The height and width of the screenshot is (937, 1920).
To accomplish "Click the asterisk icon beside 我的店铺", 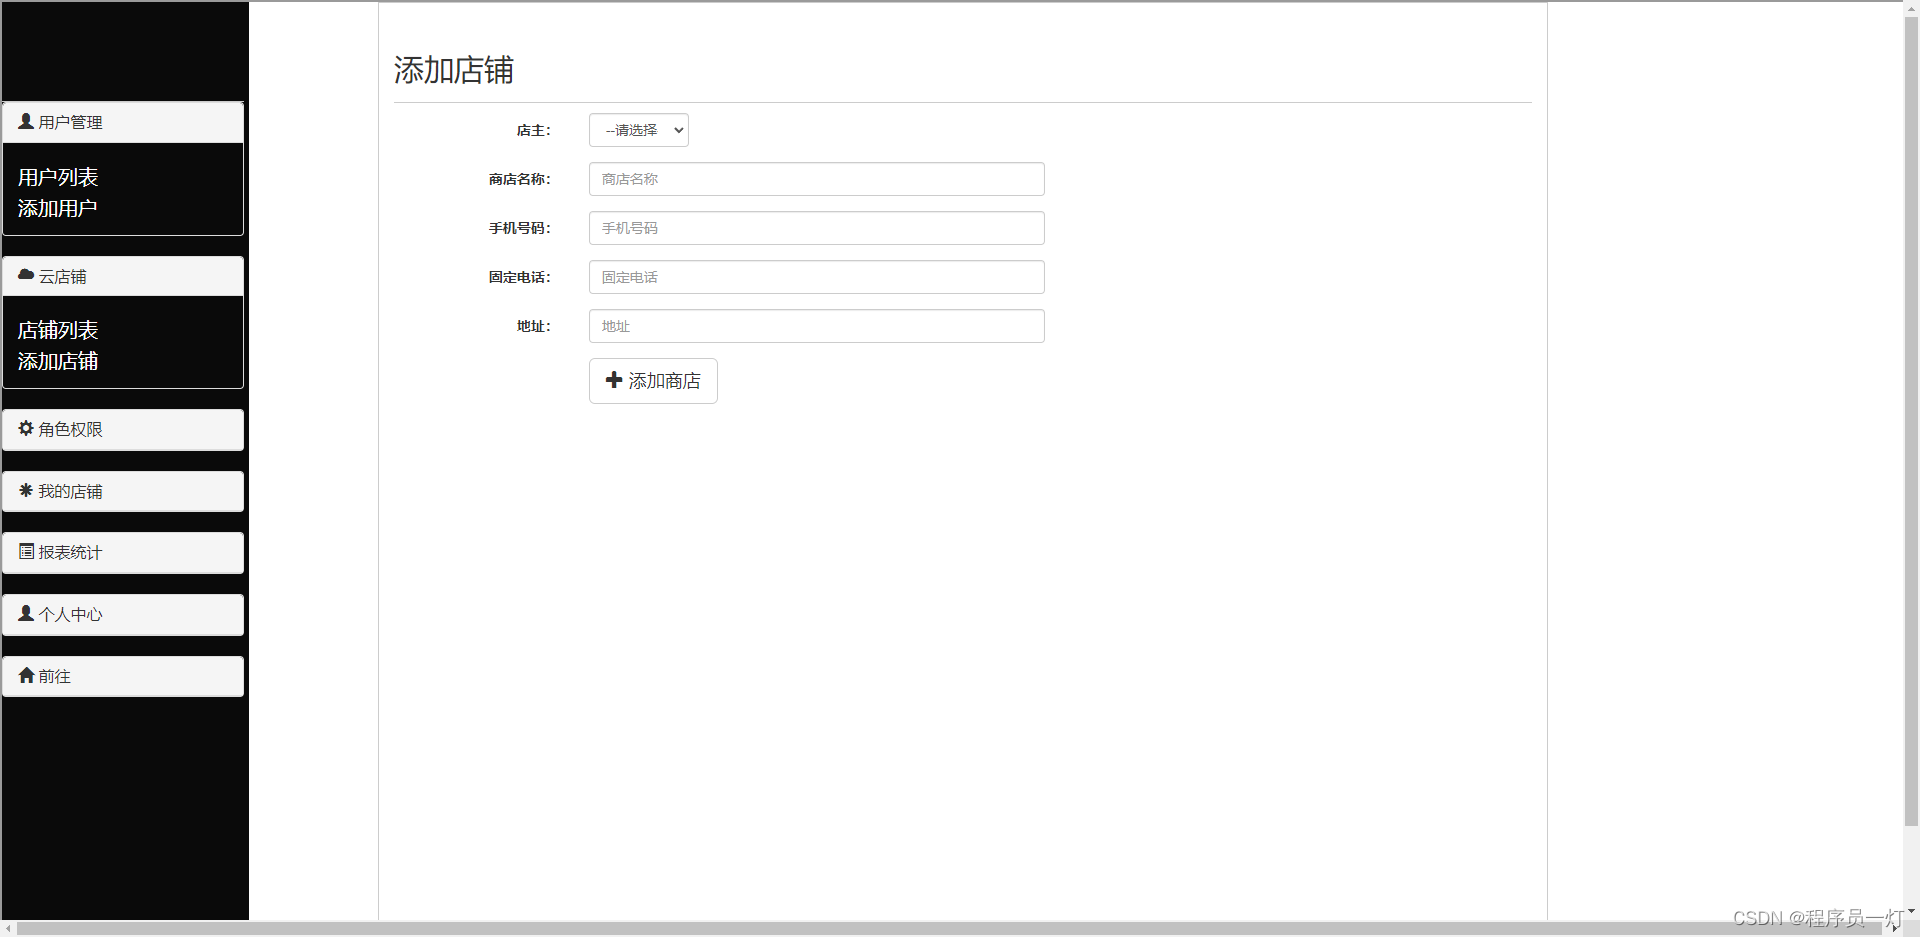I will pos(26,490).
